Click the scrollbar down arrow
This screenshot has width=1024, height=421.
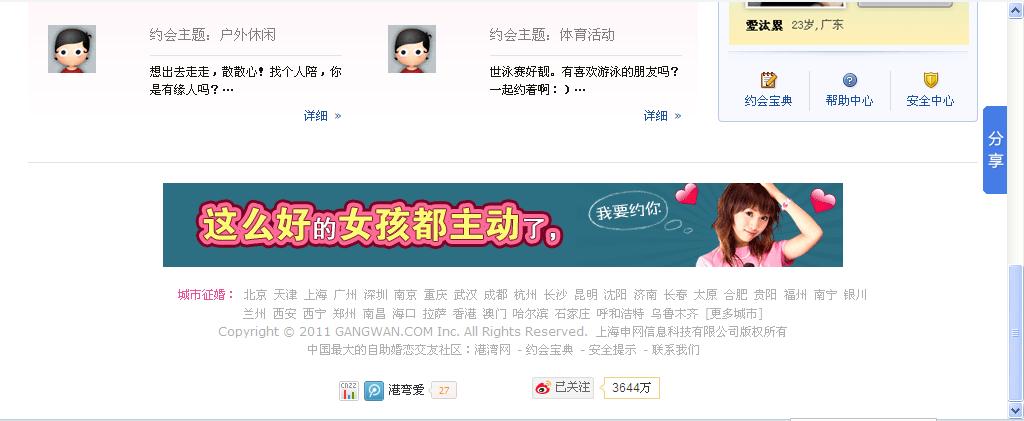[x=1016, y=410]
